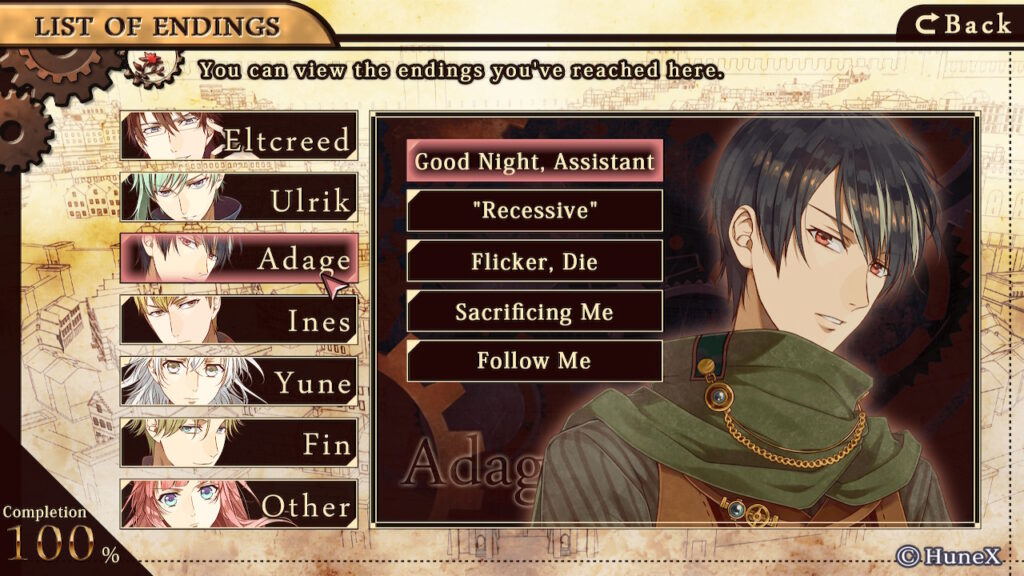
Task: Open the Other endings category
Action: 239,504
